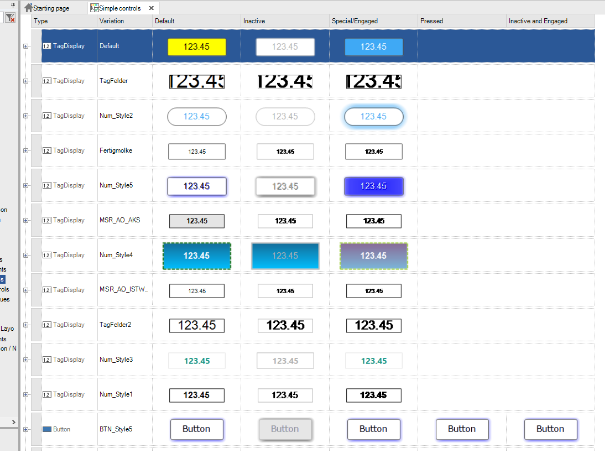605x451 pixels.
Task: Expand the MSR_AO_AKS row
Action: click(25, 220)
